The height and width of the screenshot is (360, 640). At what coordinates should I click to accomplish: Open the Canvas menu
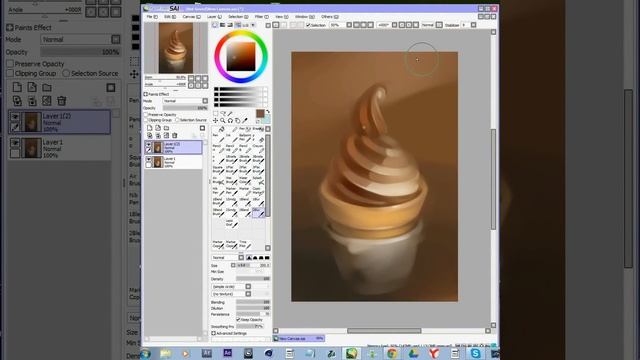[191, 17]
